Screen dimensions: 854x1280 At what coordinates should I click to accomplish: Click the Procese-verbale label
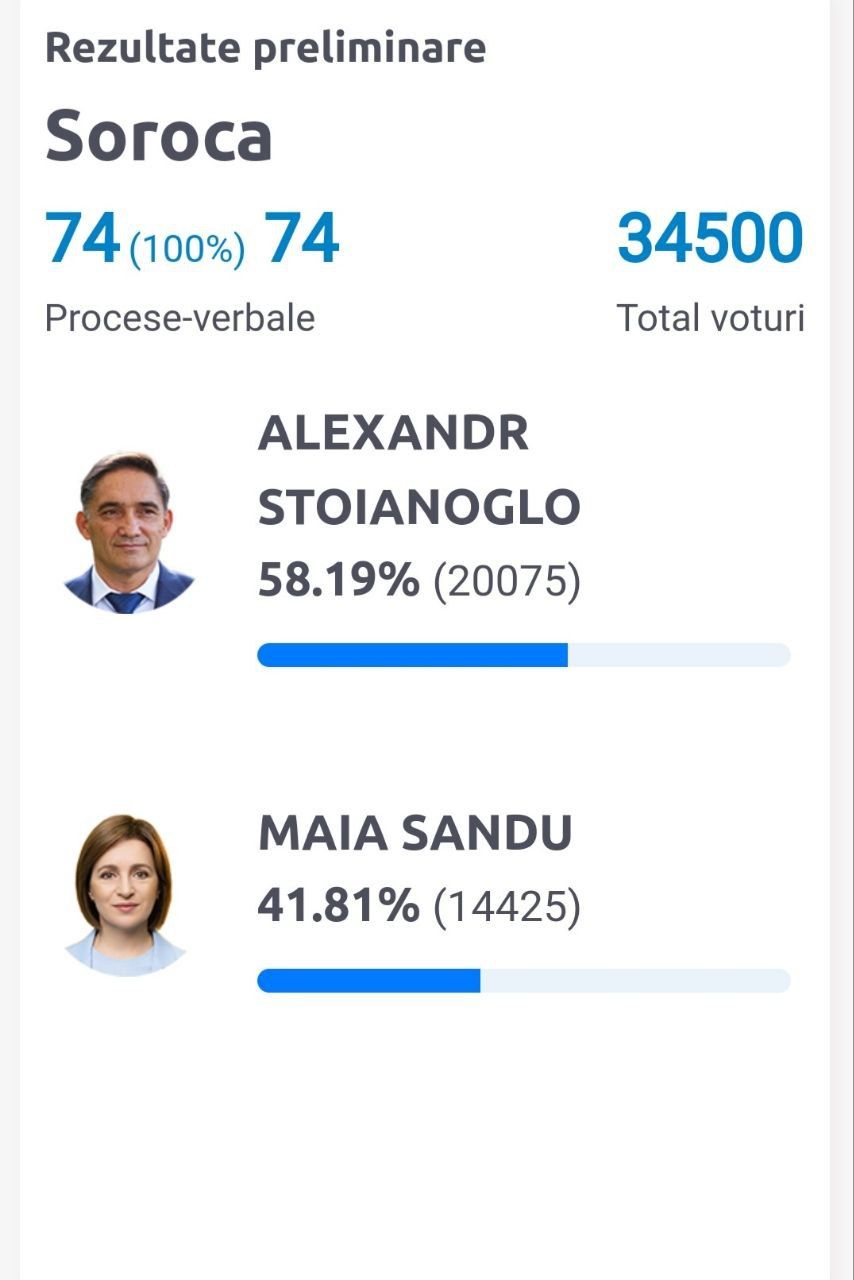pyautogui.click(x=180, y=318)
